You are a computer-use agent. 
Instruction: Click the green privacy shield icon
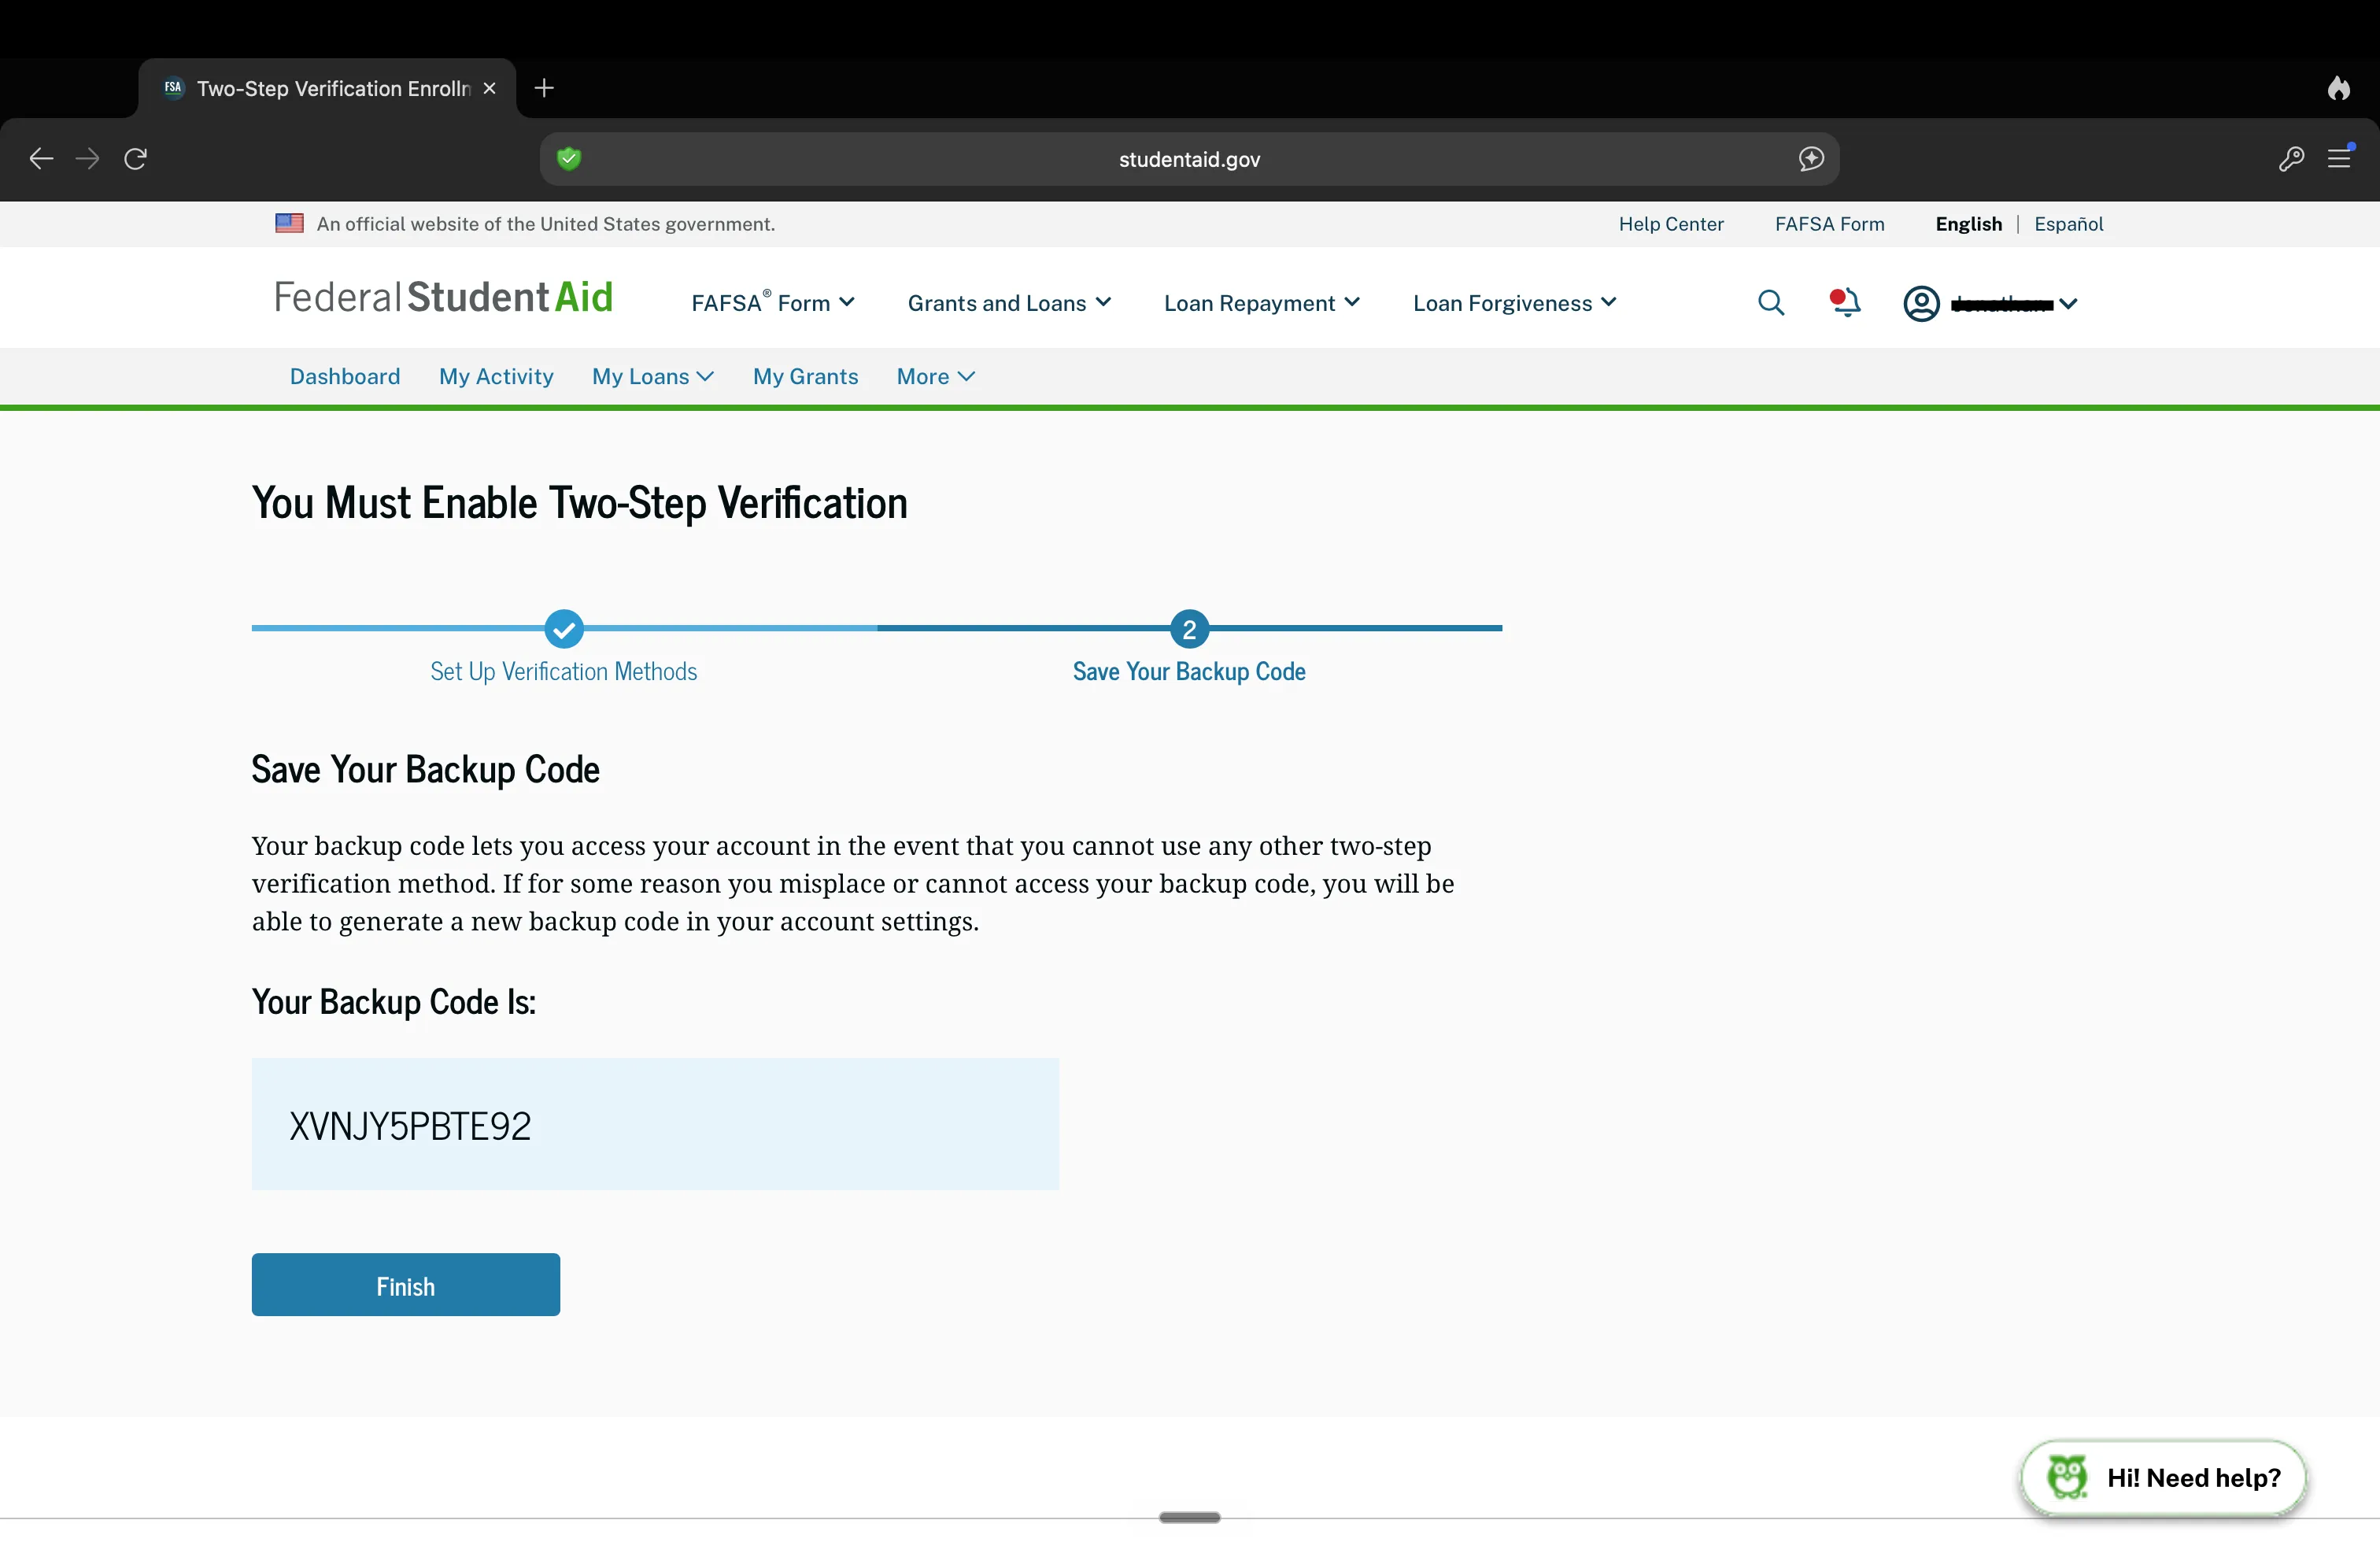pos(569,158)
